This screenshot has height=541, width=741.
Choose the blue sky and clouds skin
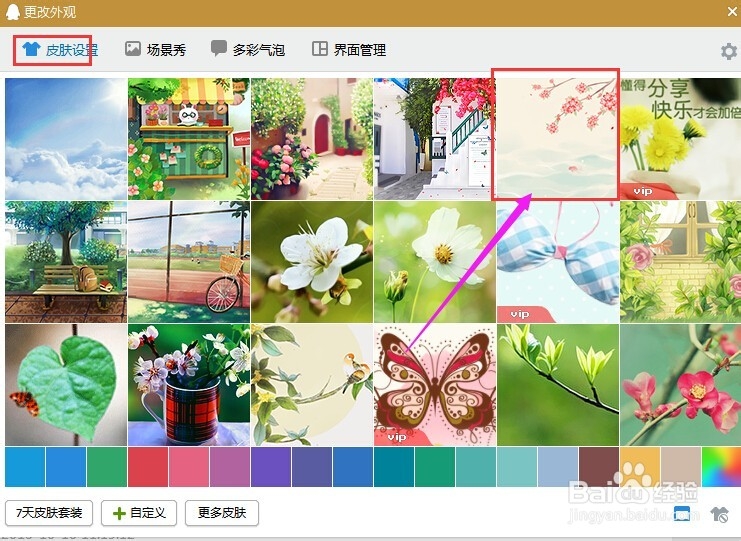(x=66, y=139)
